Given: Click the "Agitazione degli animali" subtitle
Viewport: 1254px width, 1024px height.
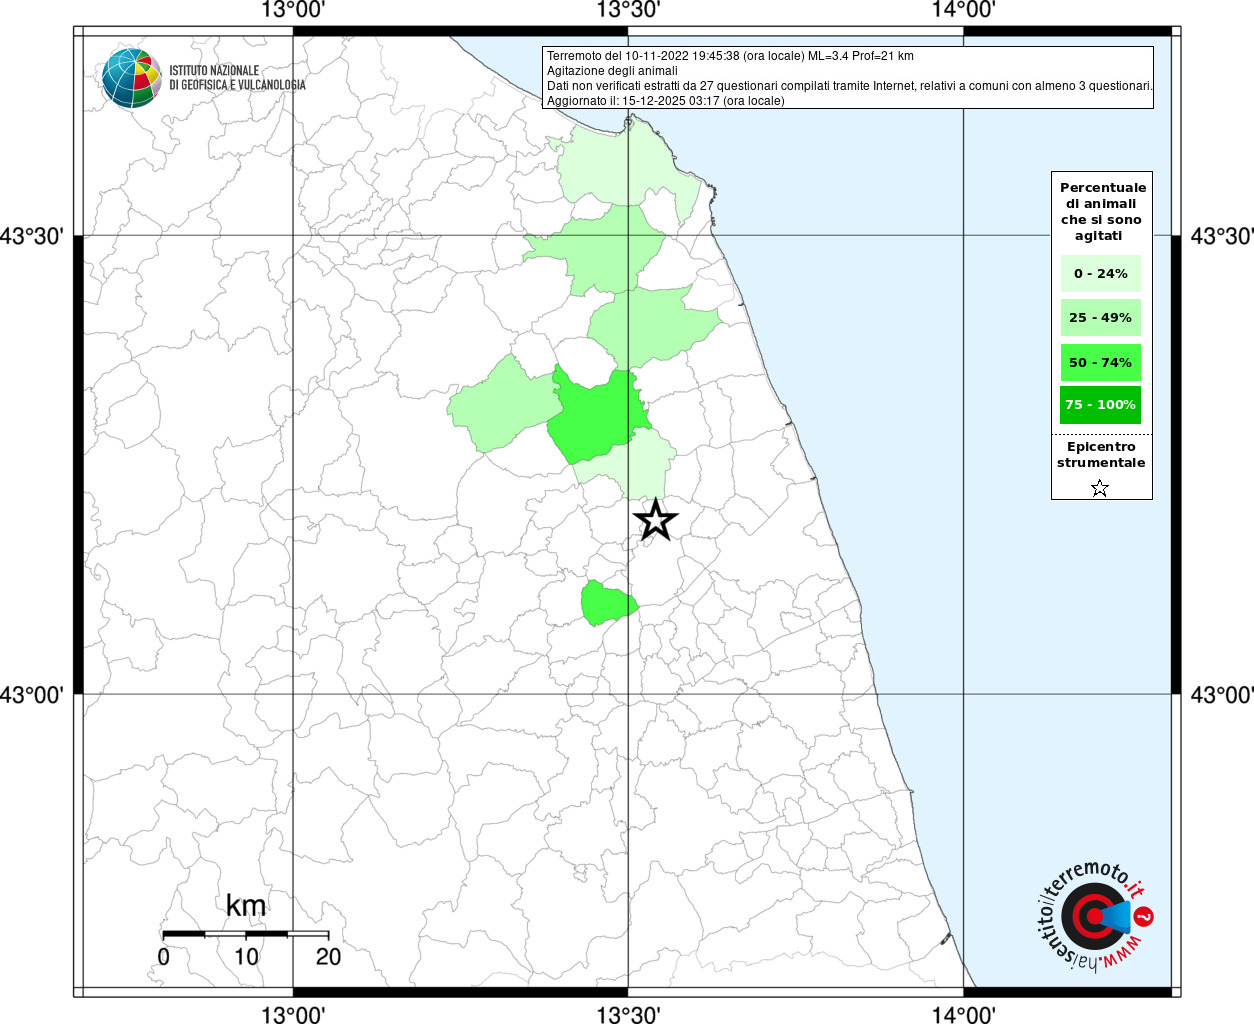Looking at the screenshot, I should (612, 71).
